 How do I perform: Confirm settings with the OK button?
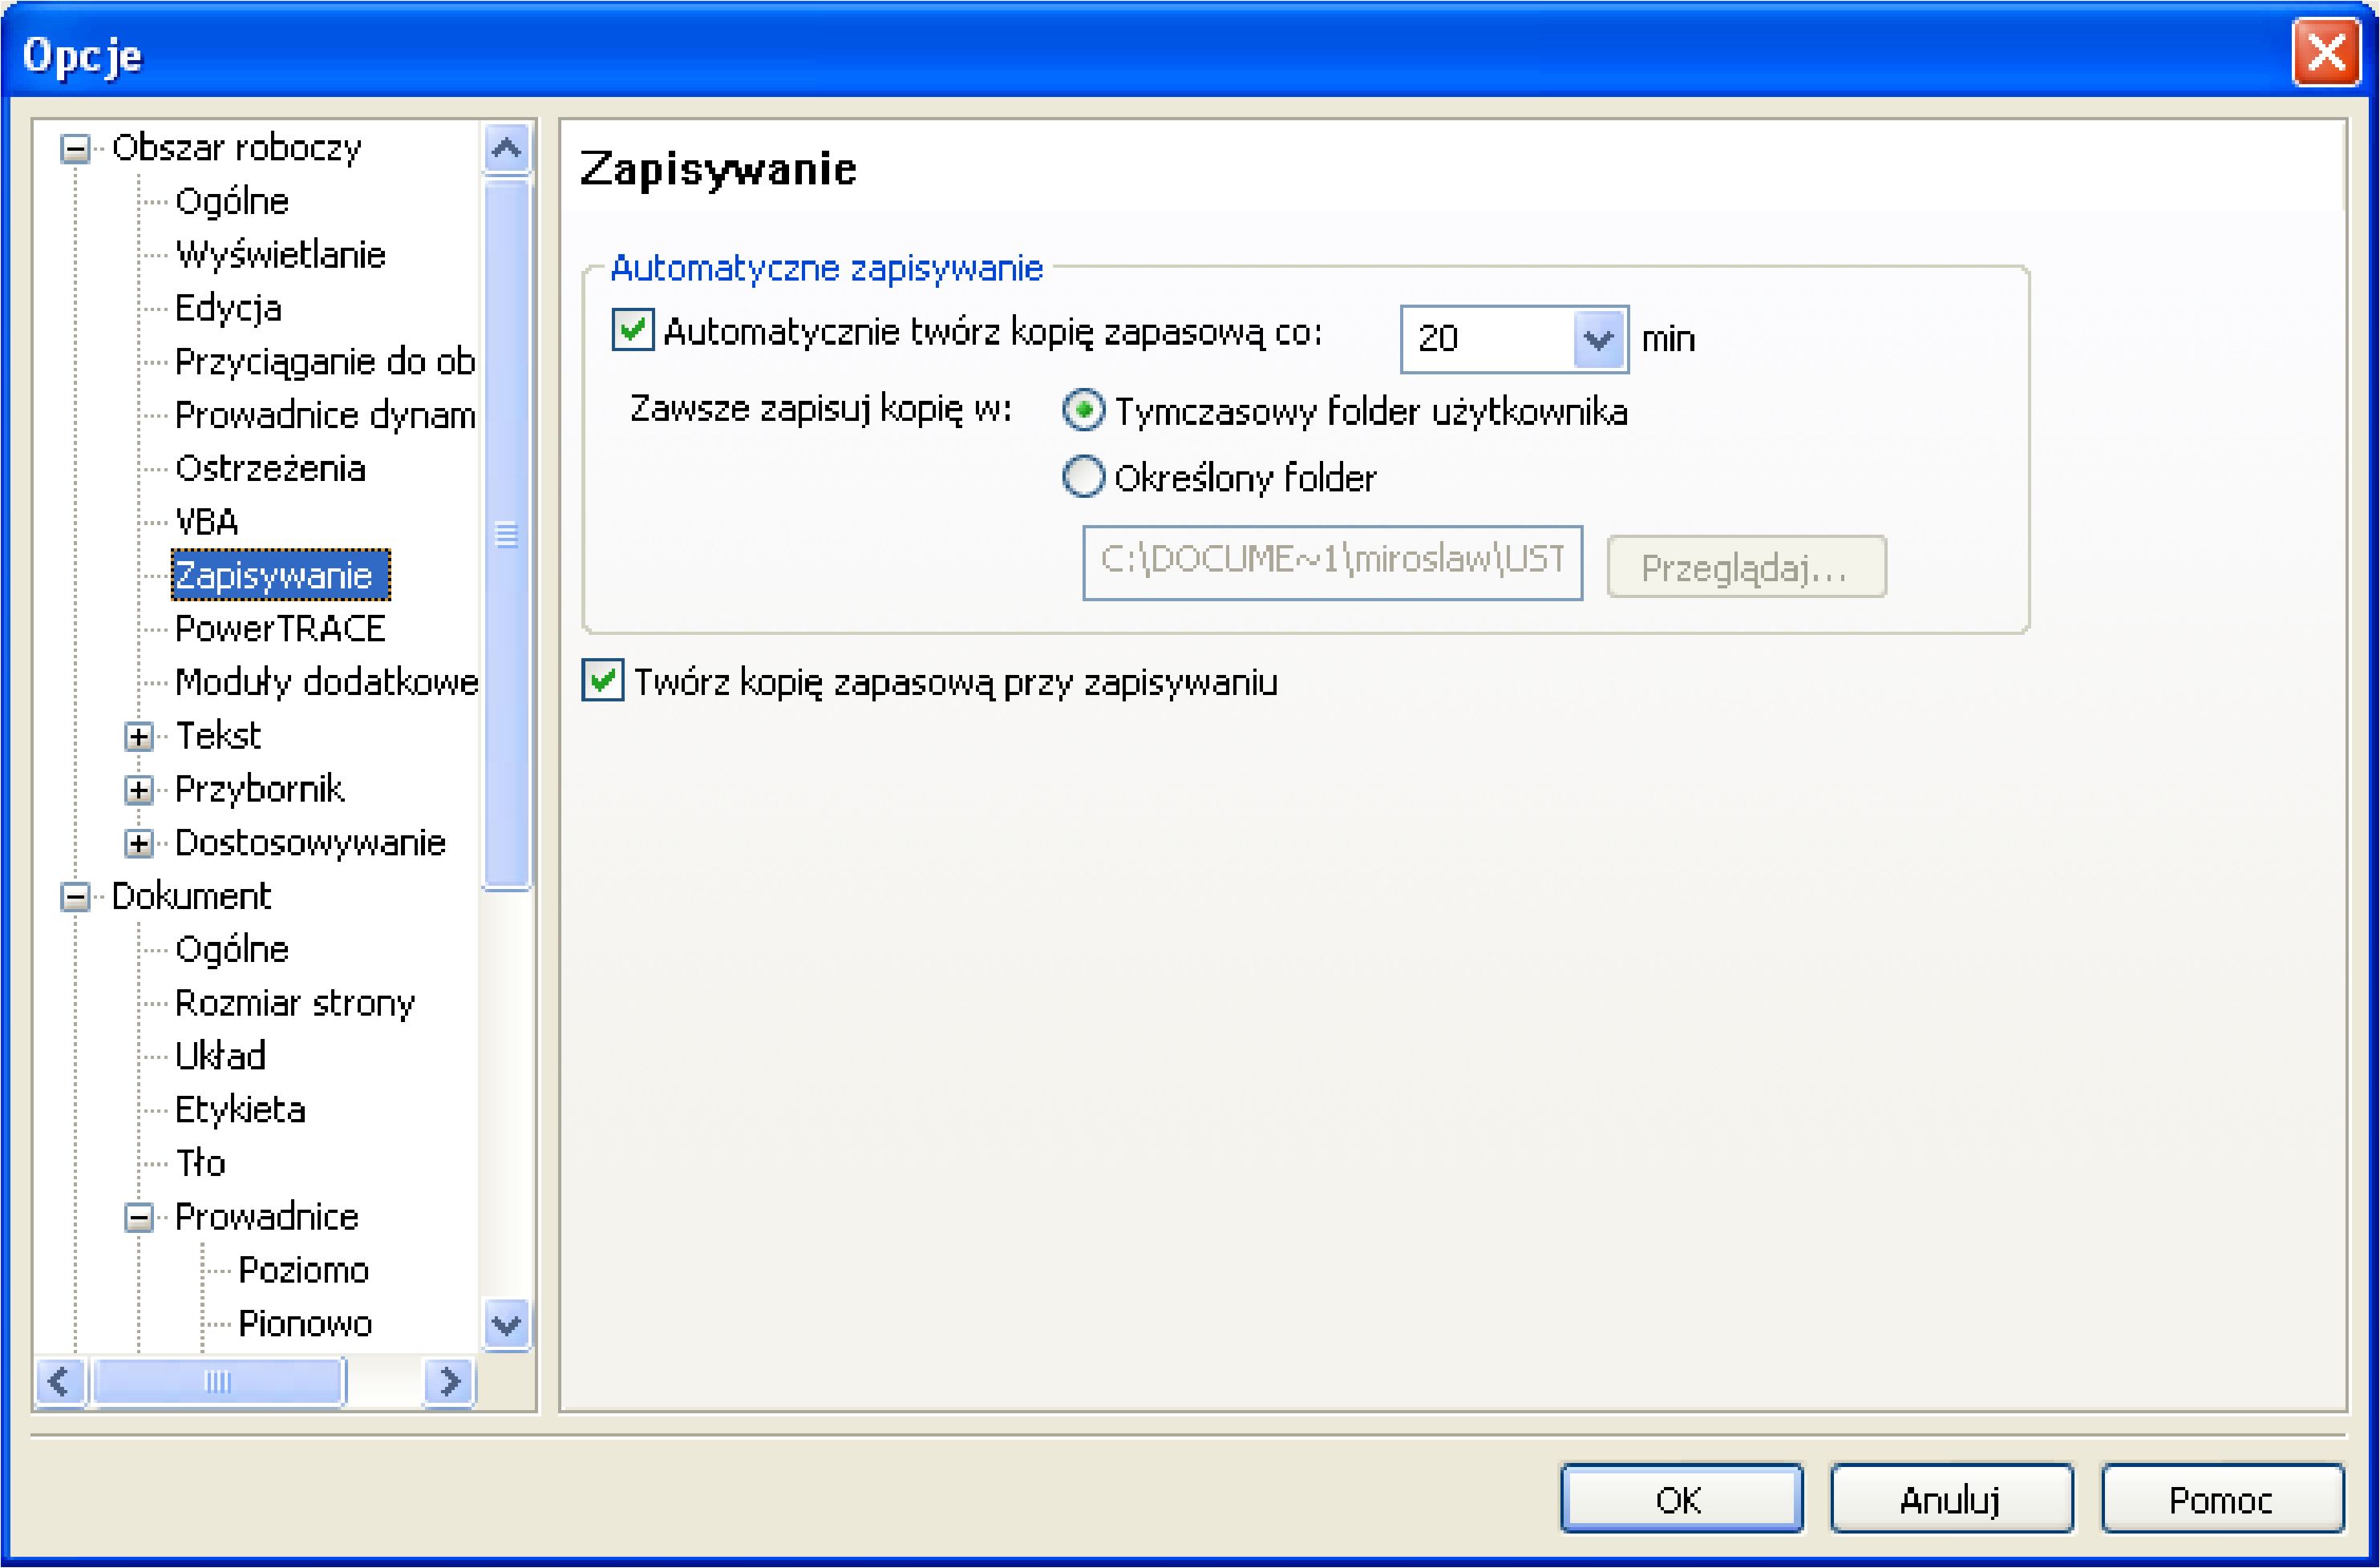point(1680,1499)
